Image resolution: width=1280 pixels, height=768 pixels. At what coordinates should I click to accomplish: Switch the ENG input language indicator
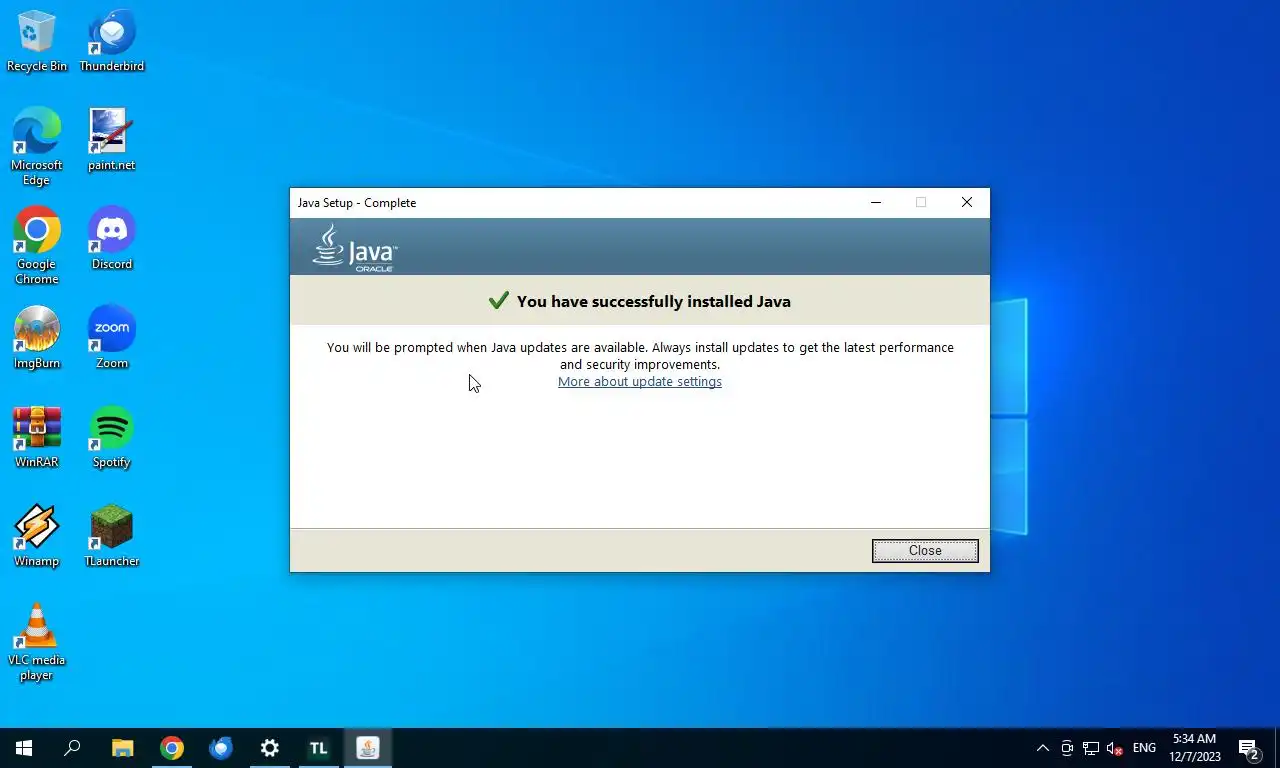1144,748
